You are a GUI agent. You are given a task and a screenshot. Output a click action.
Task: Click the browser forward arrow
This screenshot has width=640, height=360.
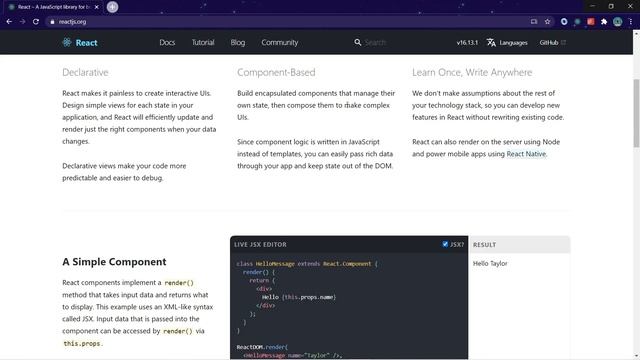(x=22, y=22)
